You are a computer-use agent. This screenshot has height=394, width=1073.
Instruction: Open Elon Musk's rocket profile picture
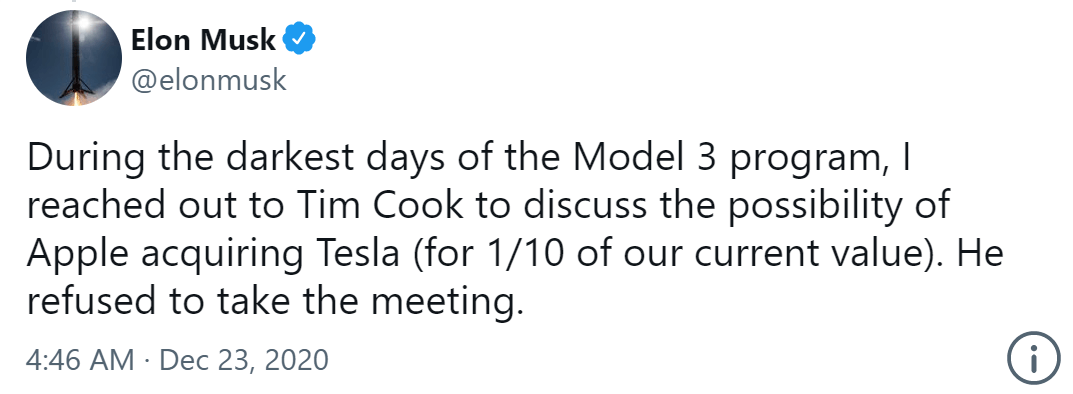(74, 58)
